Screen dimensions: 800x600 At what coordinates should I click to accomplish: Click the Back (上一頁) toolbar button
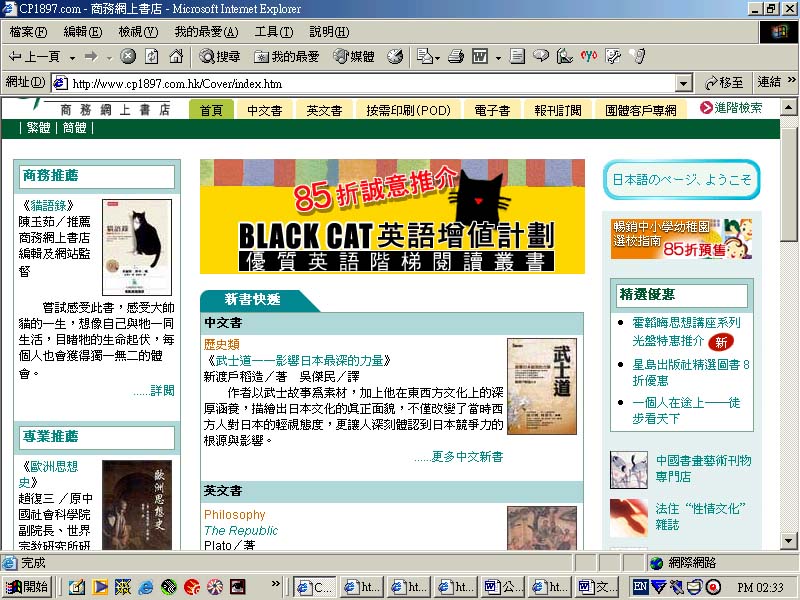34,56
